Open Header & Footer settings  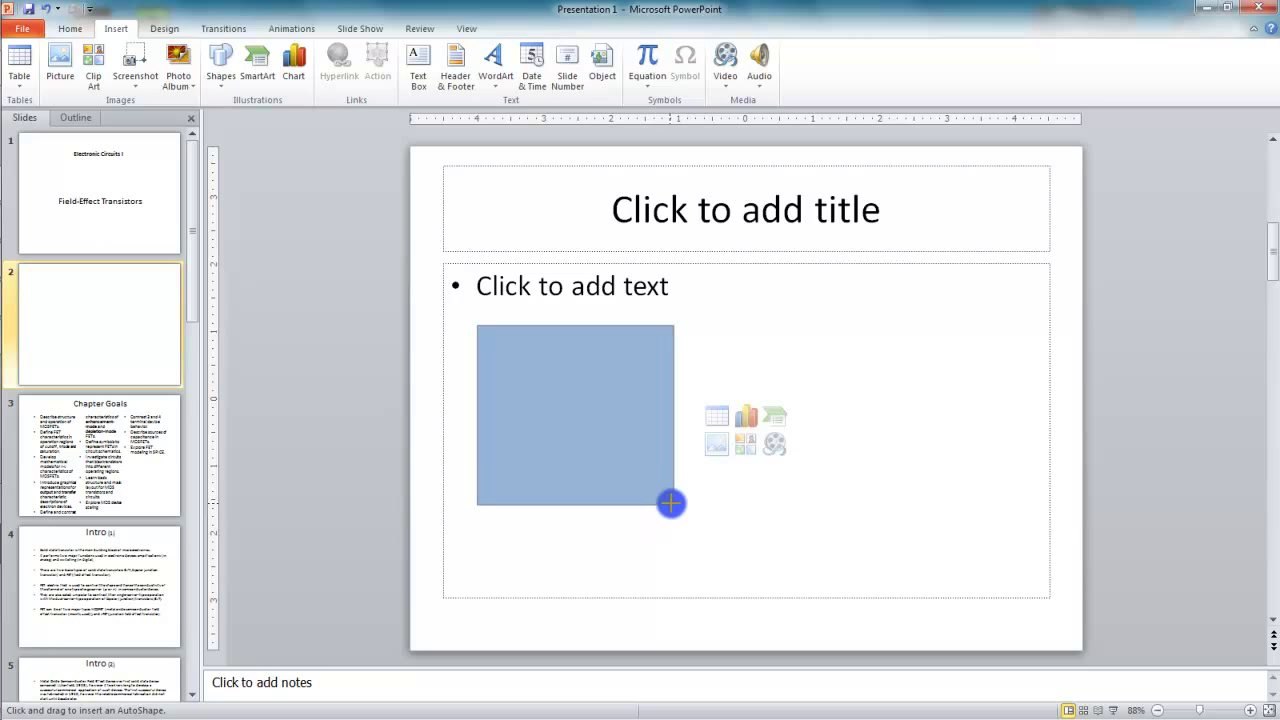point(456,67)
